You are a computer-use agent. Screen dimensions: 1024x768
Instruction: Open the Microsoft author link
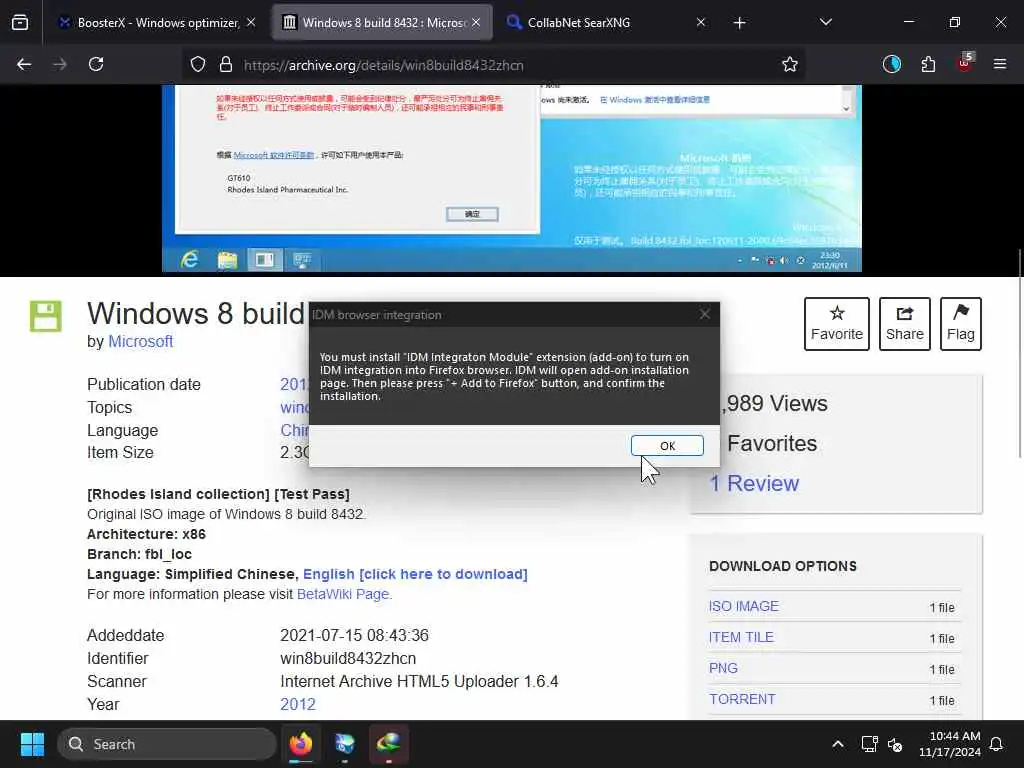click(140, 342)
